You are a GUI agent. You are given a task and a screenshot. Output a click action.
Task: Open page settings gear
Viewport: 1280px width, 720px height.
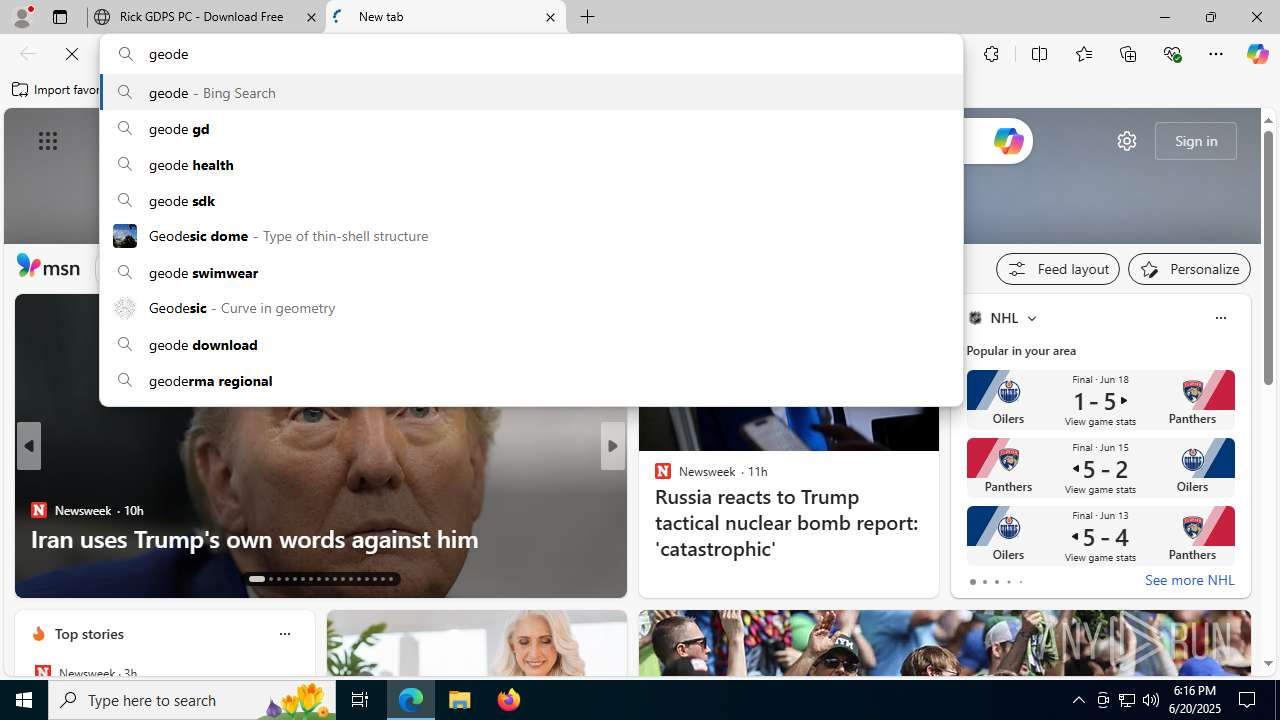1127,141
